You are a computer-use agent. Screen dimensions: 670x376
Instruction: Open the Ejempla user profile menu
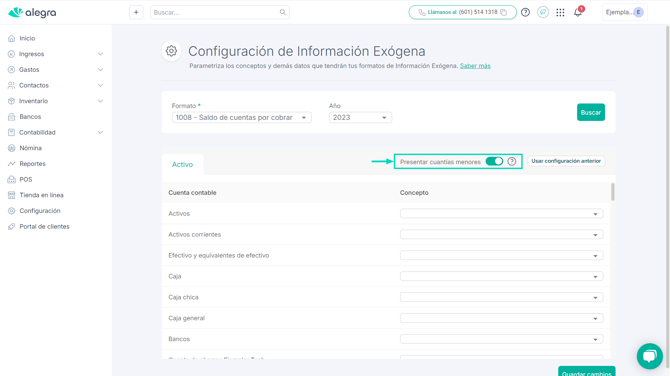coord(625,12)
